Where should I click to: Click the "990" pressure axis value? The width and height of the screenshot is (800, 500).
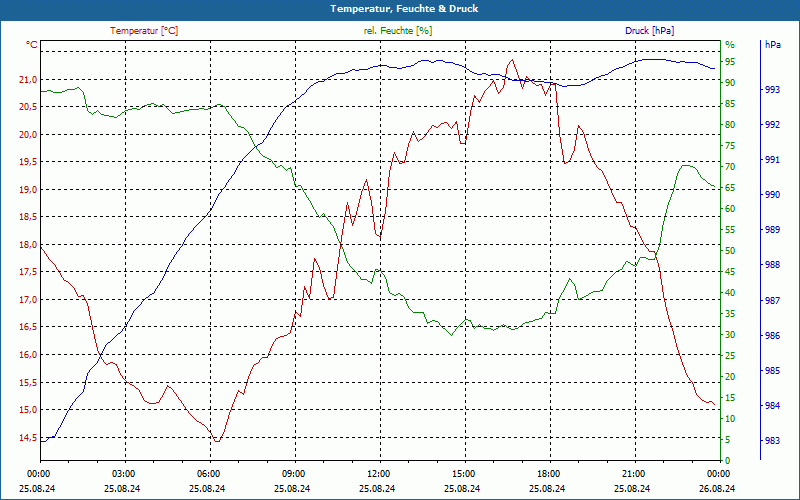click(x=772, y=195)
